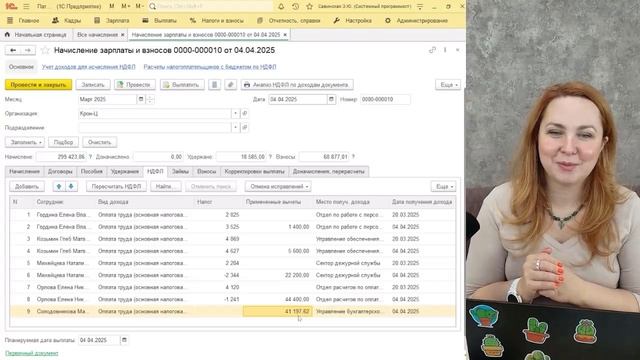Click the question mark next to Начислено
The image size is (640, 360).
point(90,157)
